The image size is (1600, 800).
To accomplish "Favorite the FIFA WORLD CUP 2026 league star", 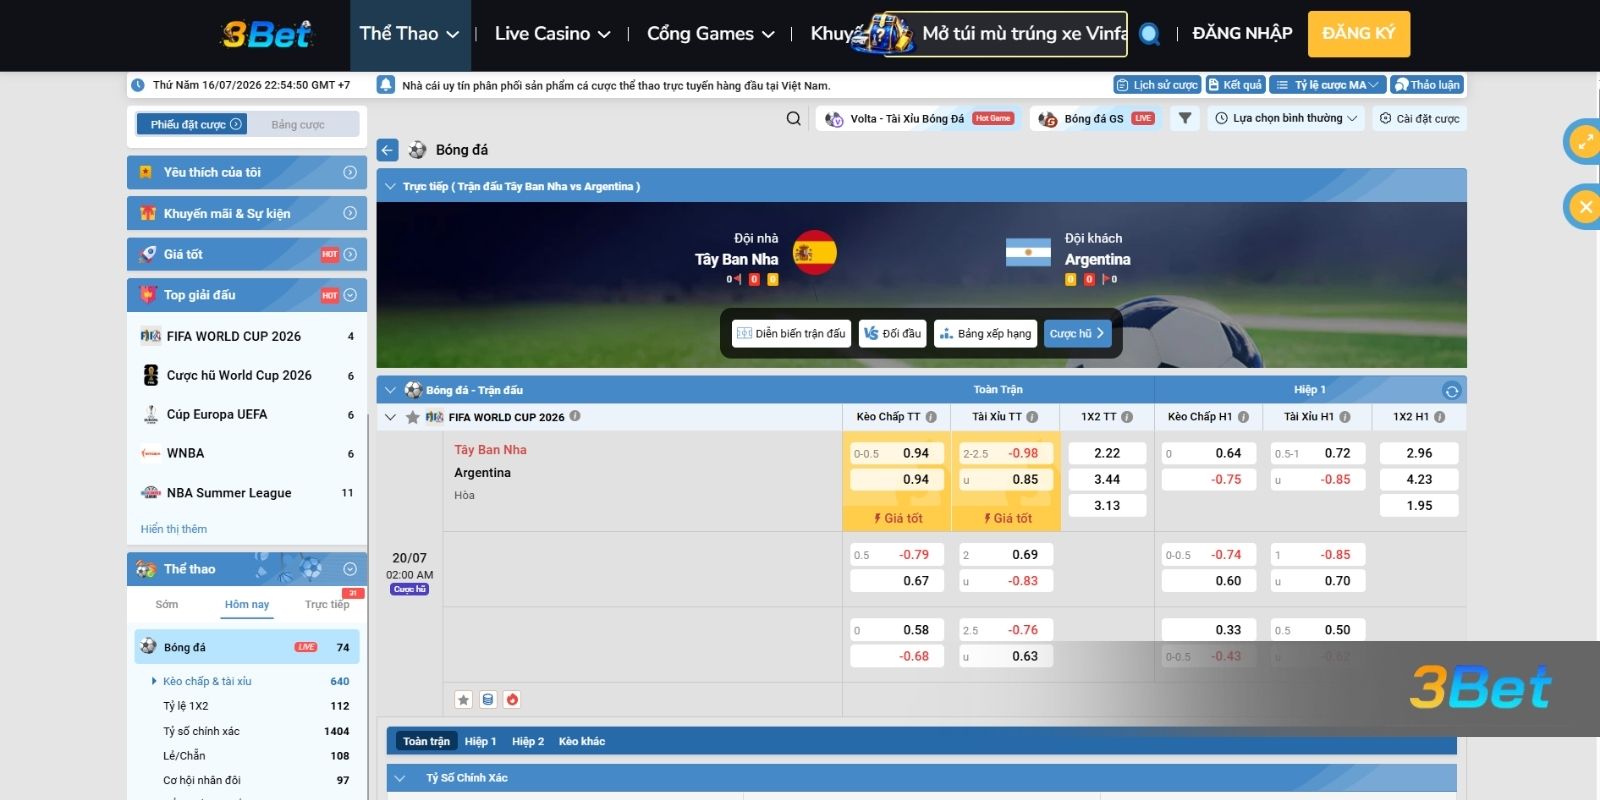I will (x=412, y=417).
